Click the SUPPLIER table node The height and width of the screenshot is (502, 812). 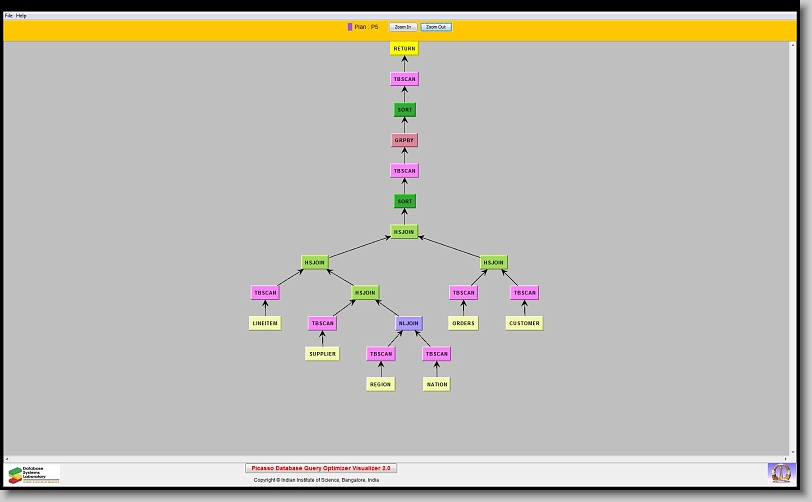pos(322,353)
